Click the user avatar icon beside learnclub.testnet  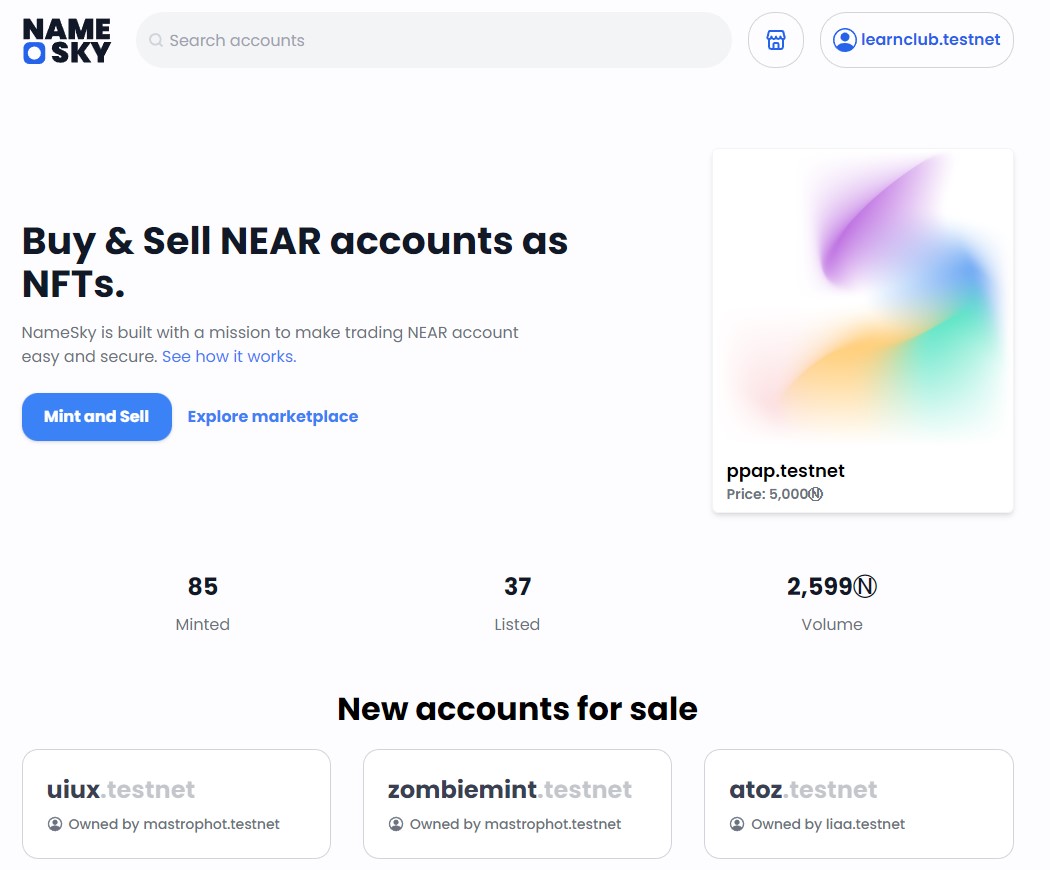click(x=844, y=40)
